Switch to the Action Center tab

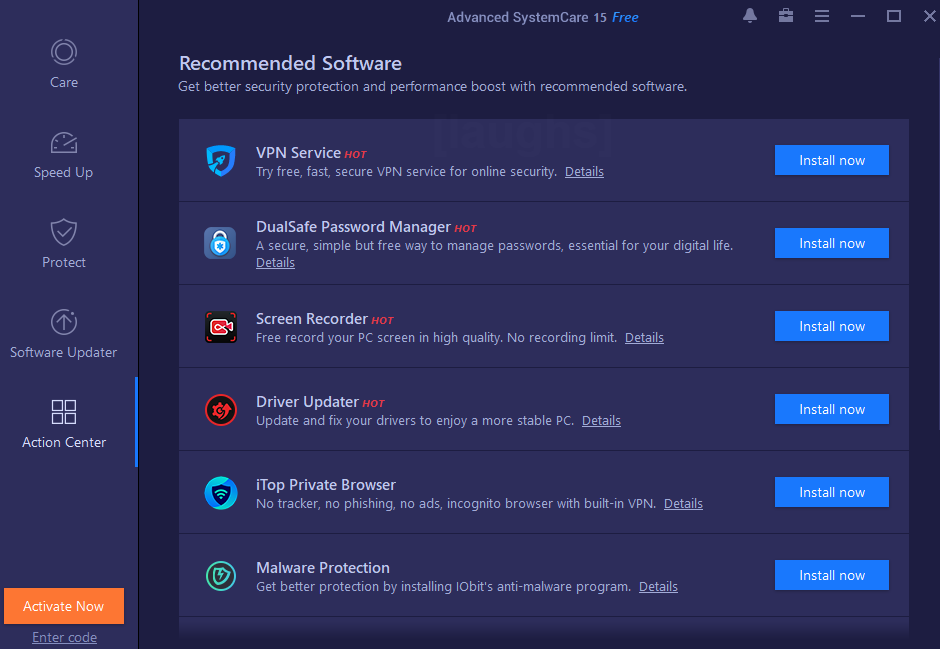(63, 412)
